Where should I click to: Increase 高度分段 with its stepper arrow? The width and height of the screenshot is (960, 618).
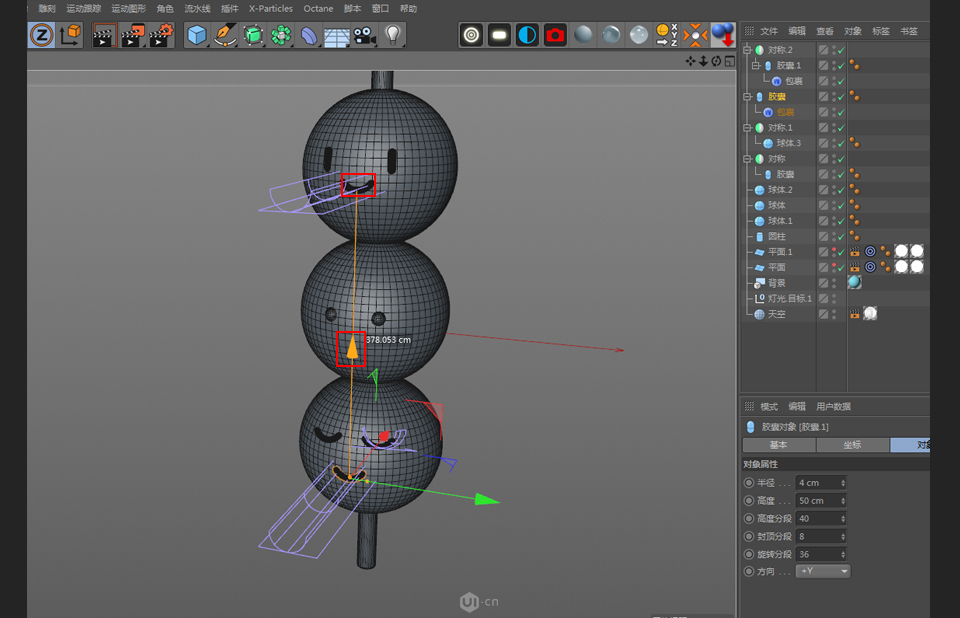pos(843,515)
